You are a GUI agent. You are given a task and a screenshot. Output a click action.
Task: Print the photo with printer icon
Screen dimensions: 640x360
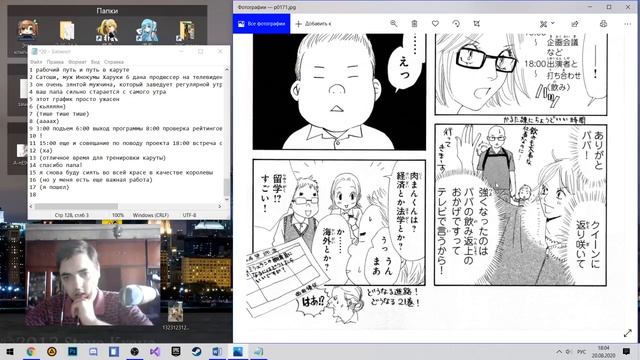pyautogui.click(x=603, y=24)
